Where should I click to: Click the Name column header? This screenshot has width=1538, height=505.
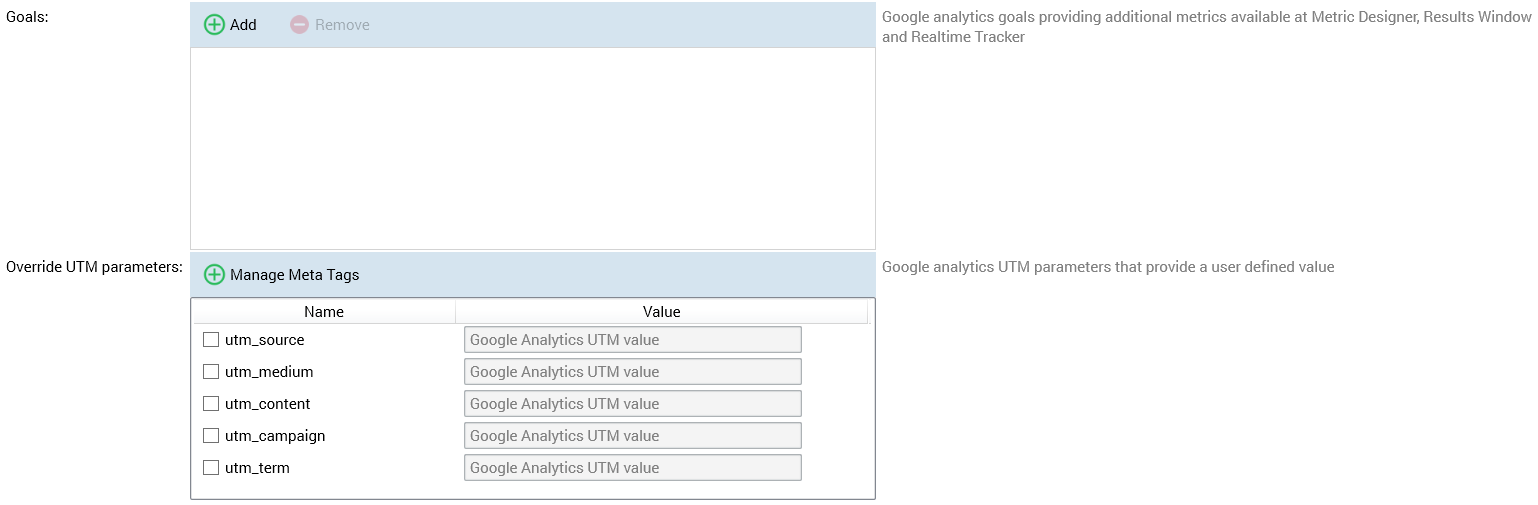pos(324,312)
